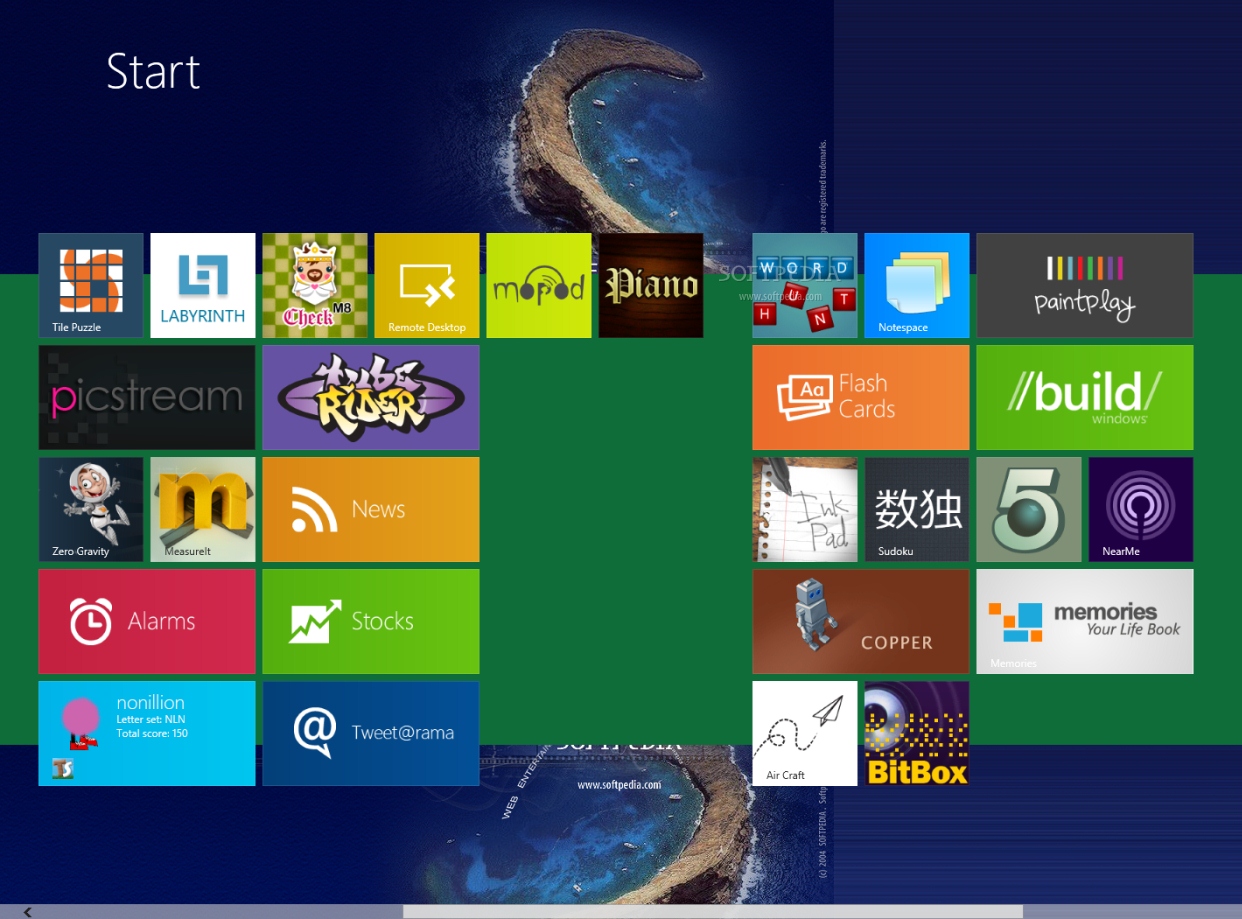Open the Flash Cards tile

[x=861, y=397]
